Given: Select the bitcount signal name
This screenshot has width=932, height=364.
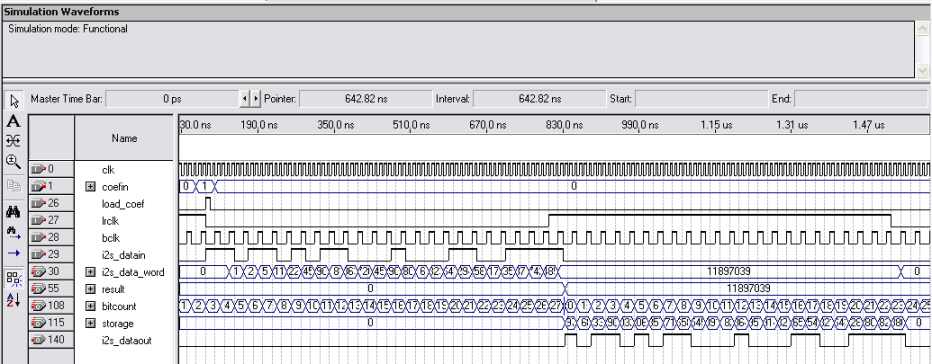Looking at the screenshot, I should 118,306.
